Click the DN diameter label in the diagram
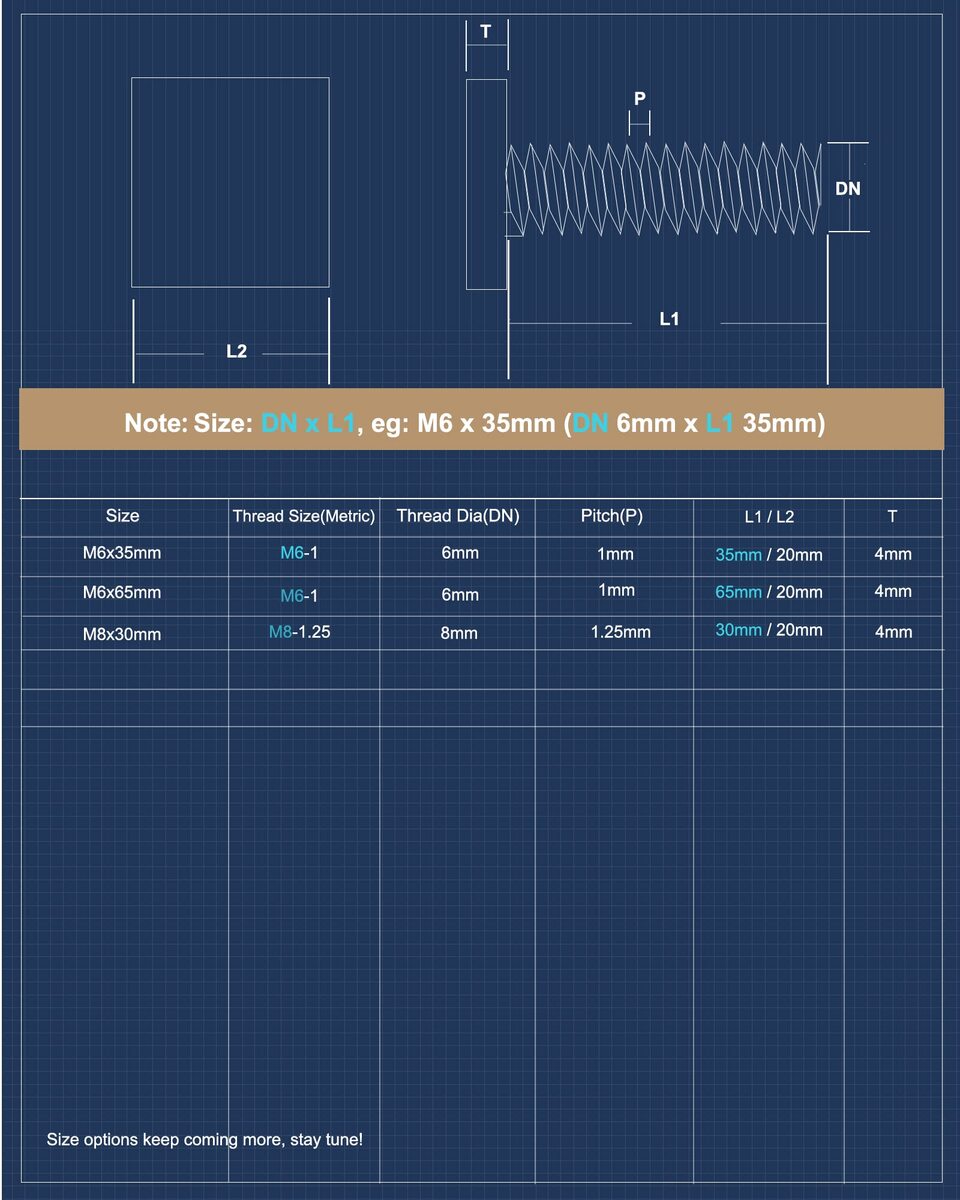The image size is (960, 1200). tap(847, 188)
